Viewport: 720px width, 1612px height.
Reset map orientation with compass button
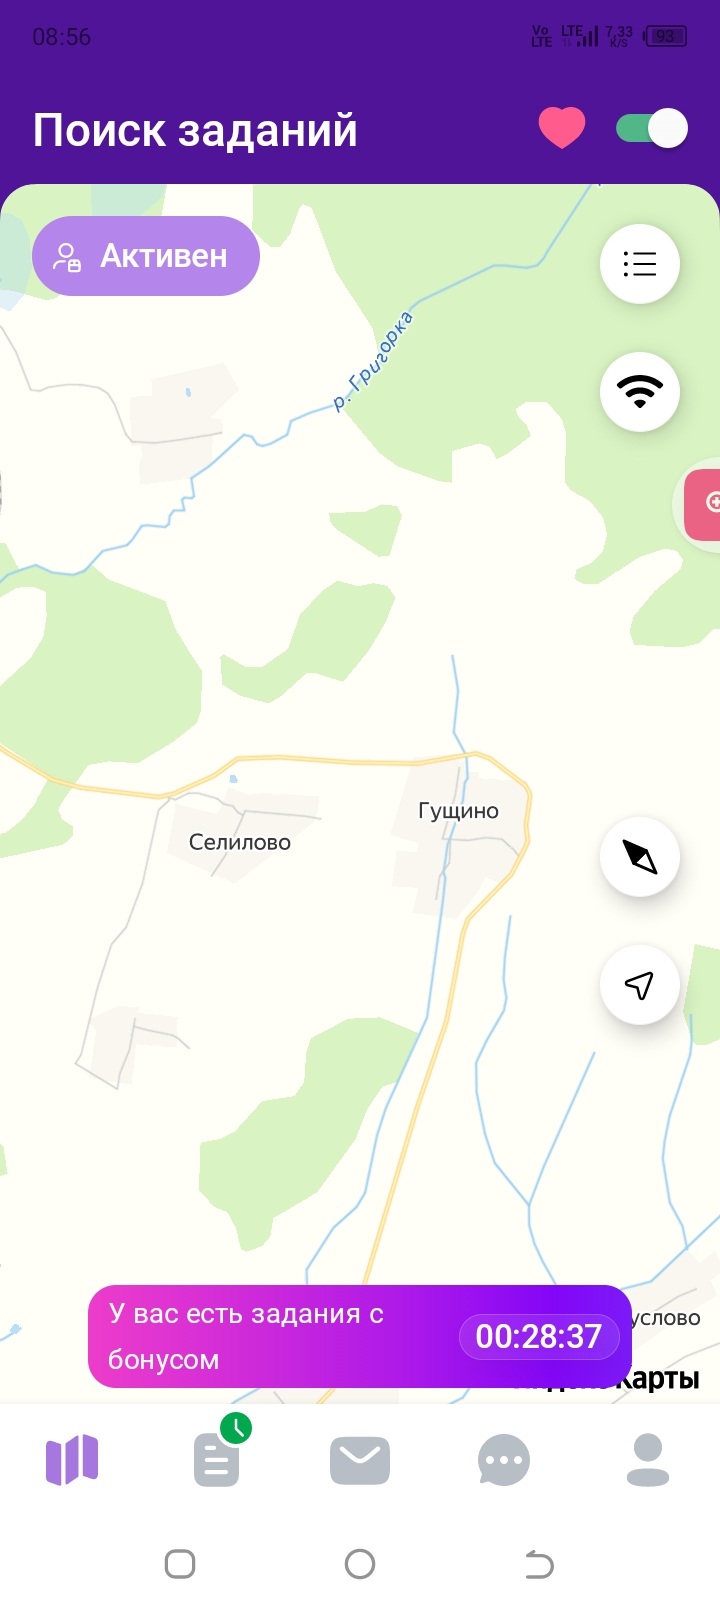[640, 857]
